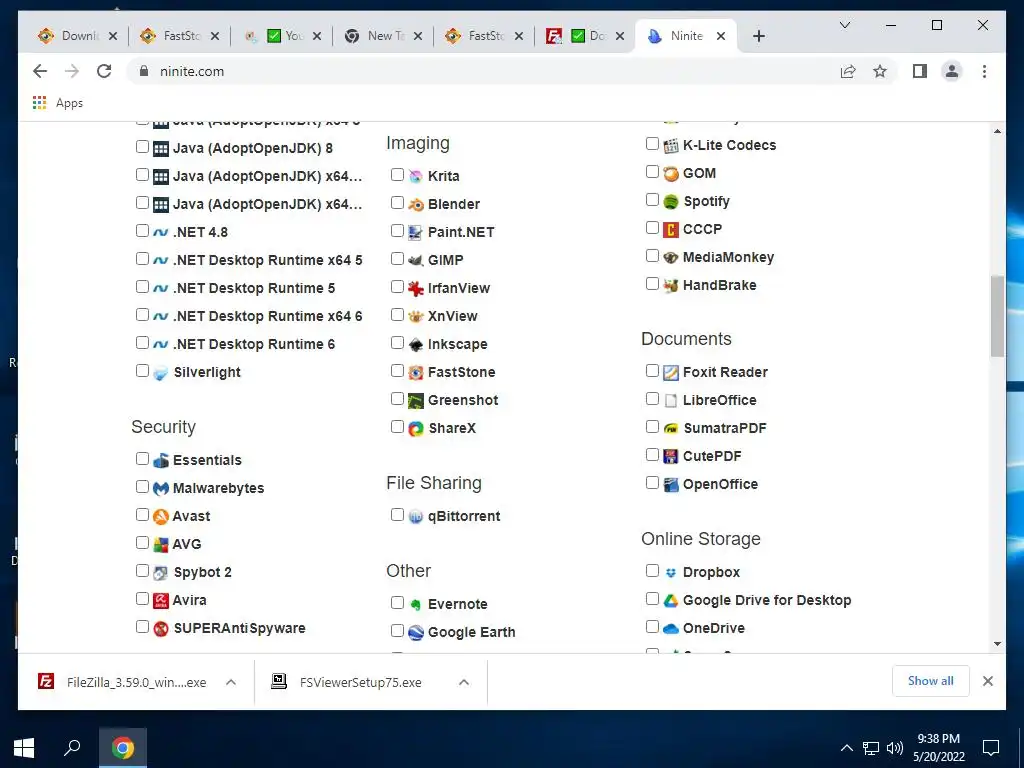Bookmark this page with the star icon
Image resolution: width=1024 pixels, height=768 pixels.
pos(880,71)
